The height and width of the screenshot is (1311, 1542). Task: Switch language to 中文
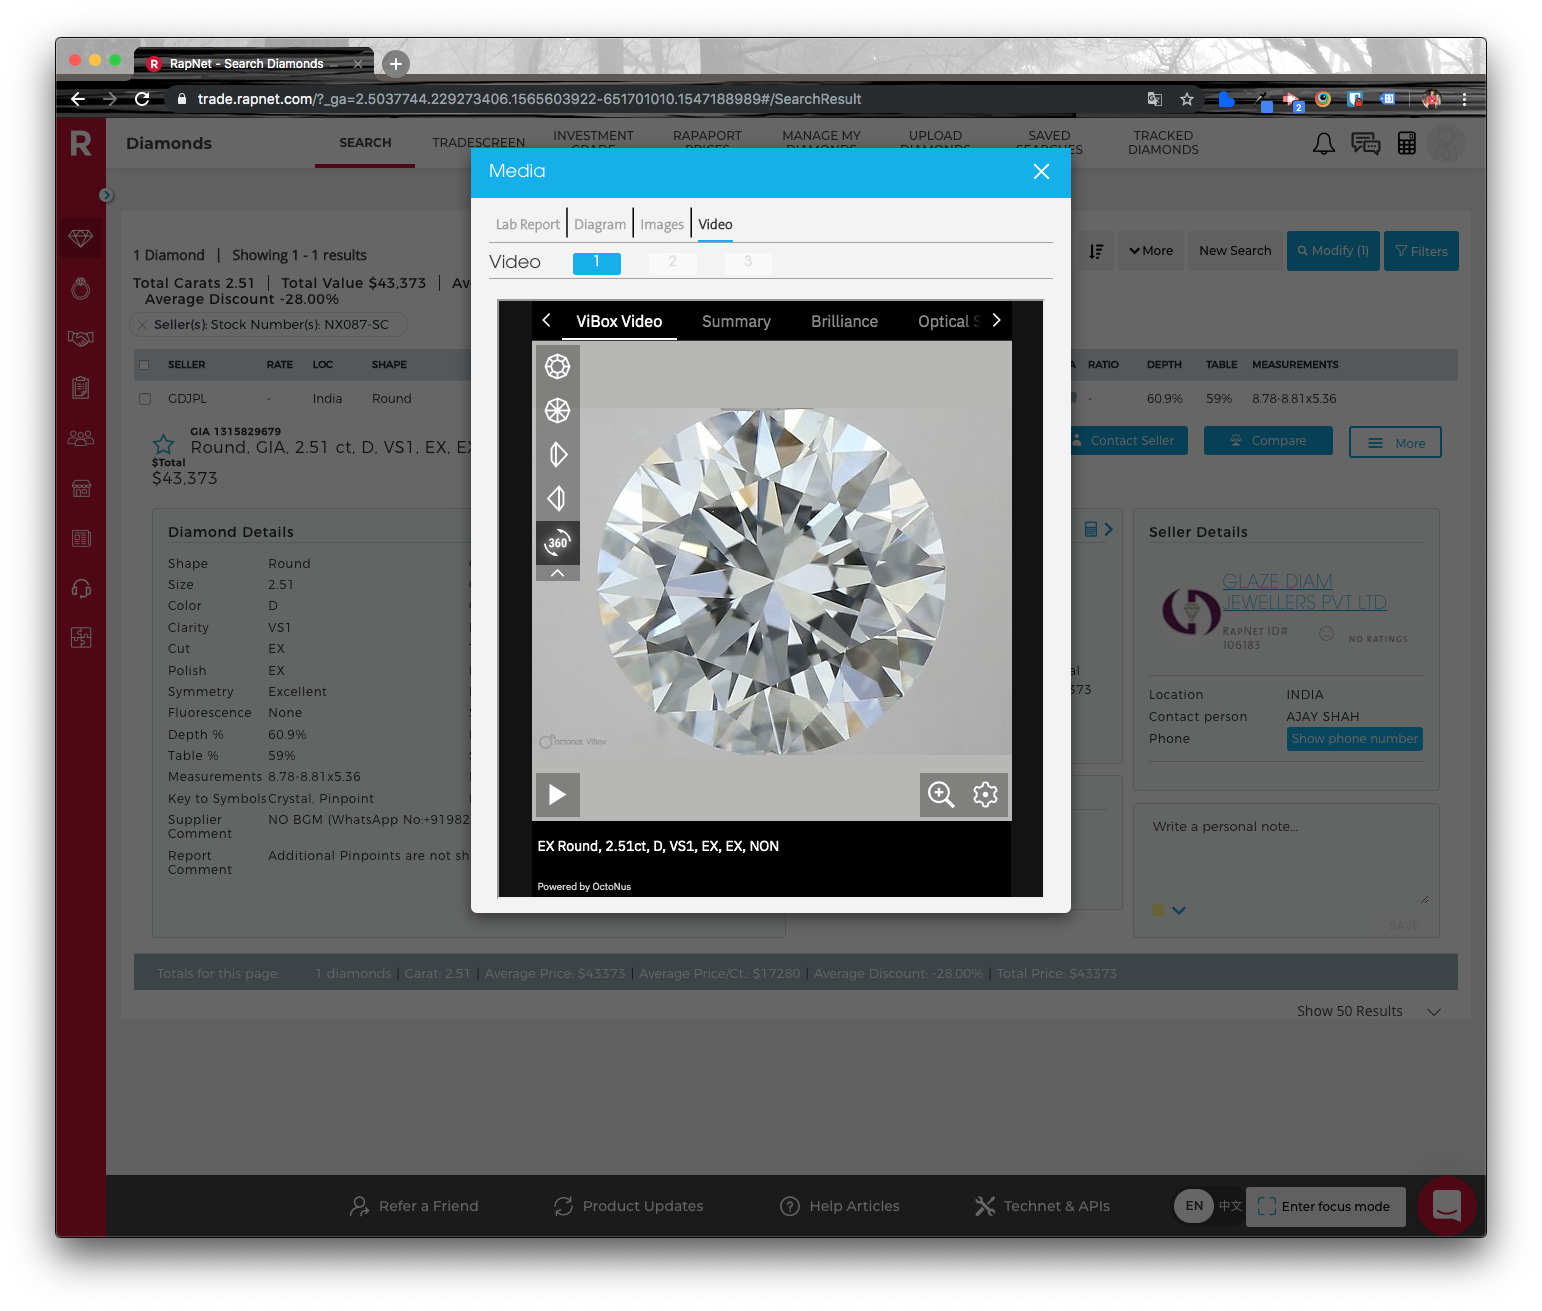click(1230, 1206)
